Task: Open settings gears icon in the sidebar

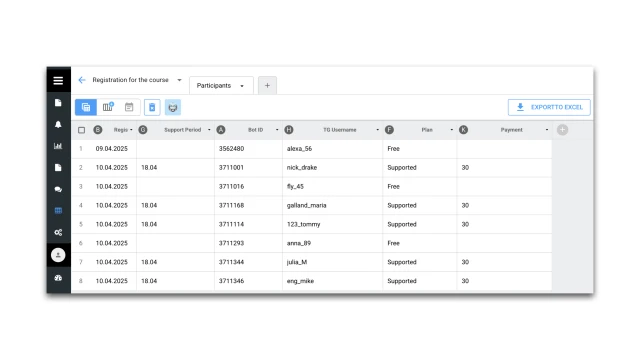Action: pyautogui.click(x=58, y=232)
